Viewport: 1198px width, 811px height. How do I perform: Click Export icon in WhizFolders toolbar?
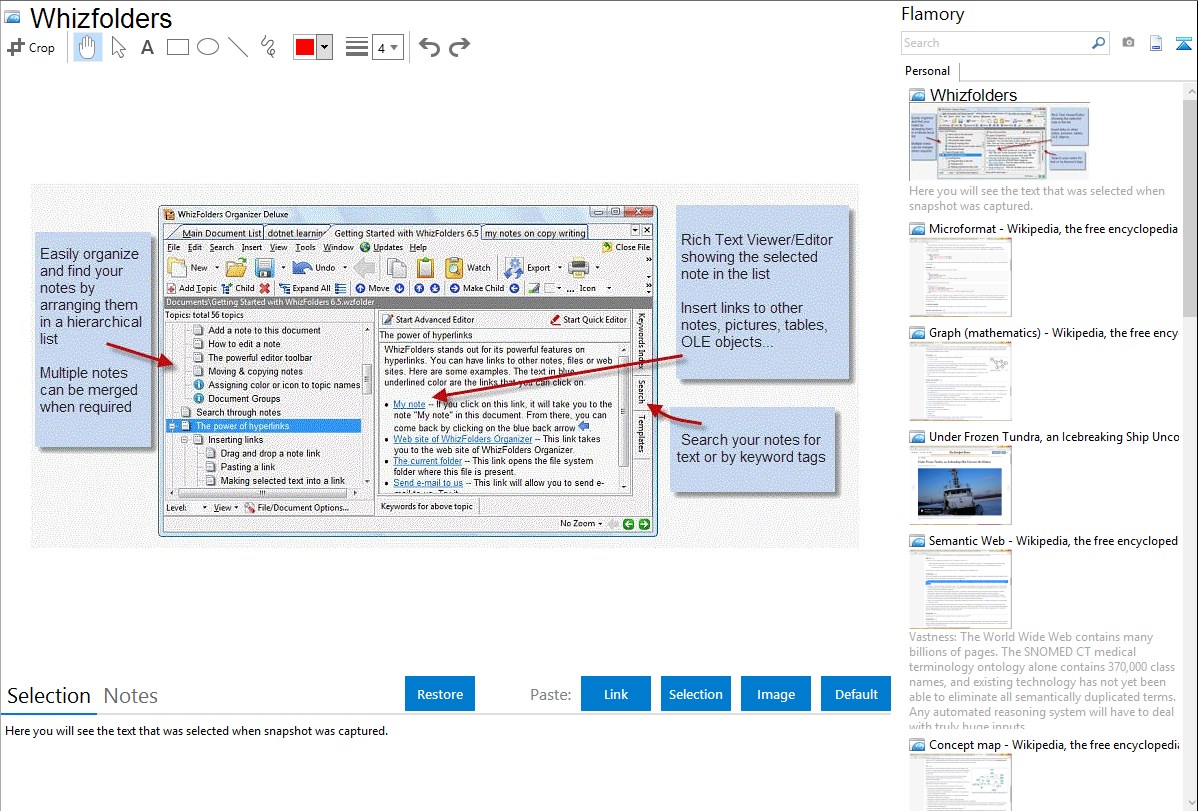pyautogui.click(x=513, y=268)
